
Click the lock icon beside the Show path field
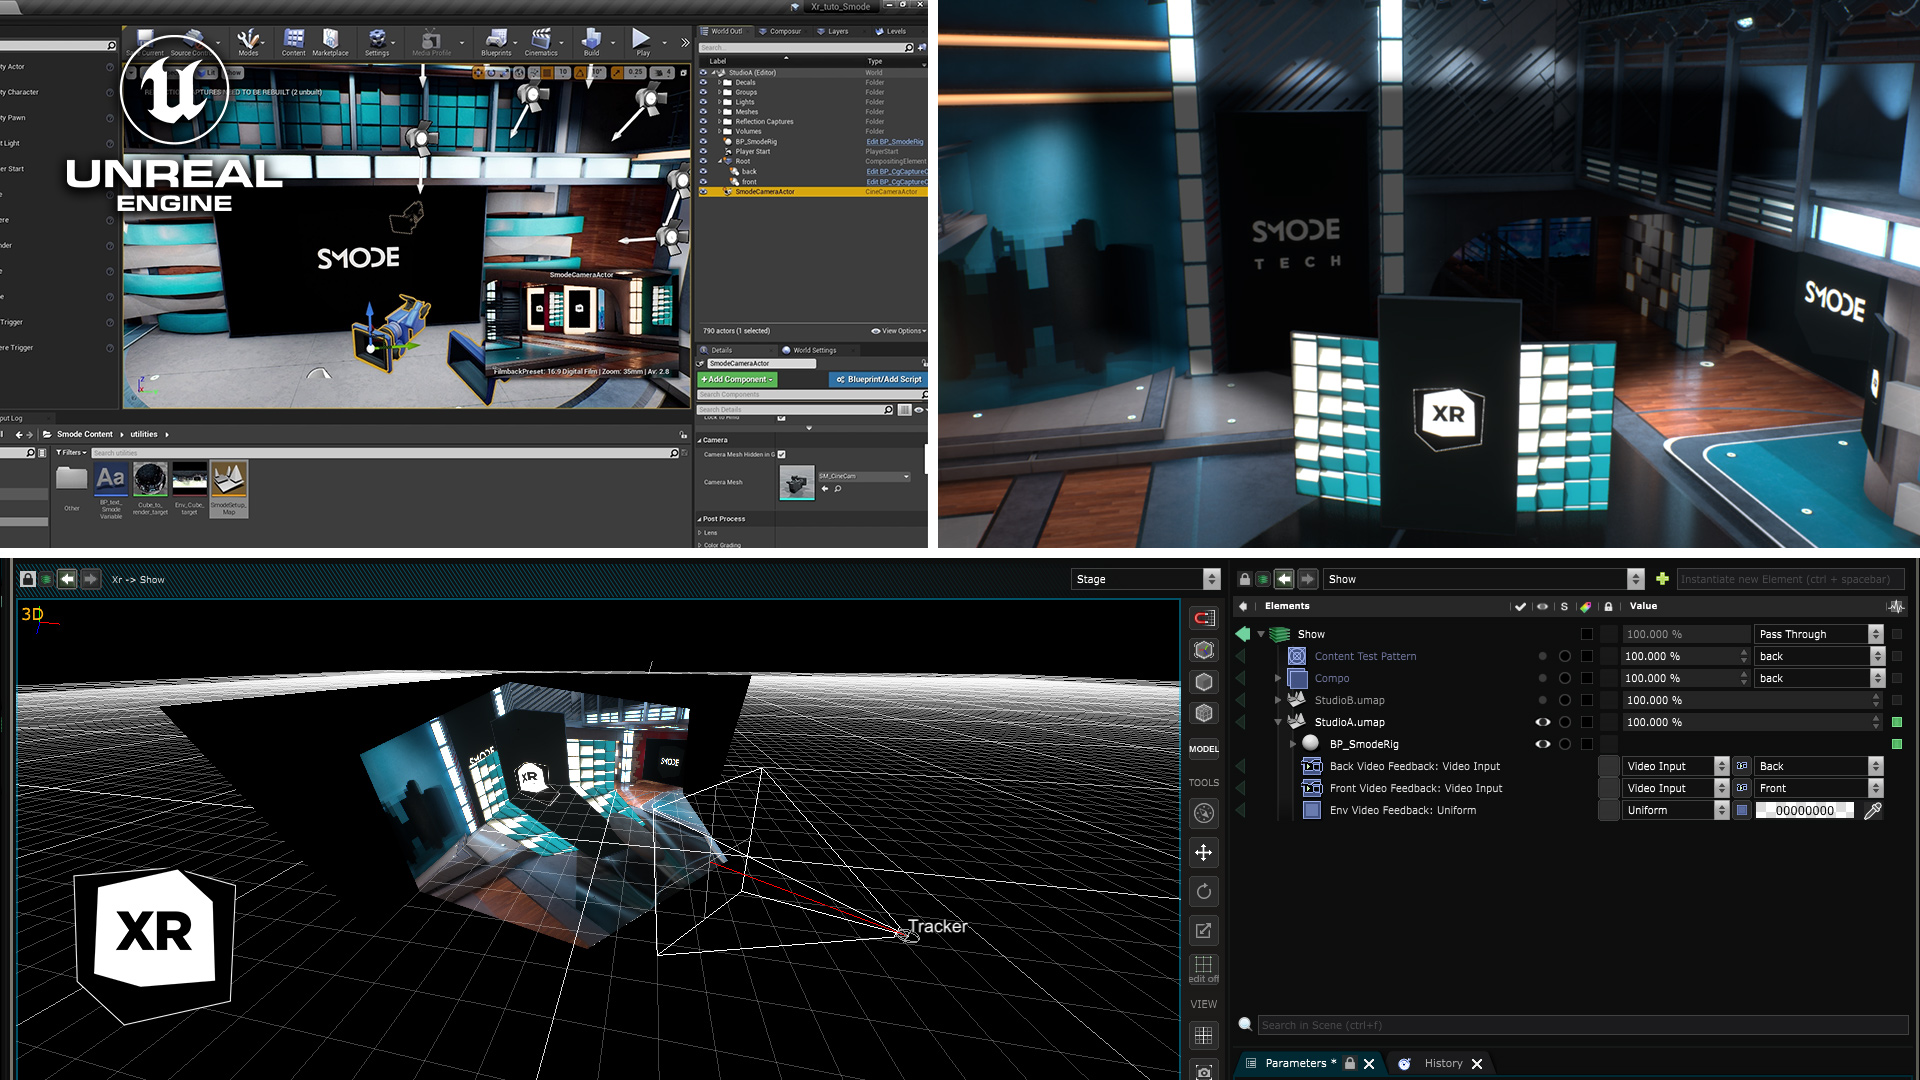point(1245,579)
